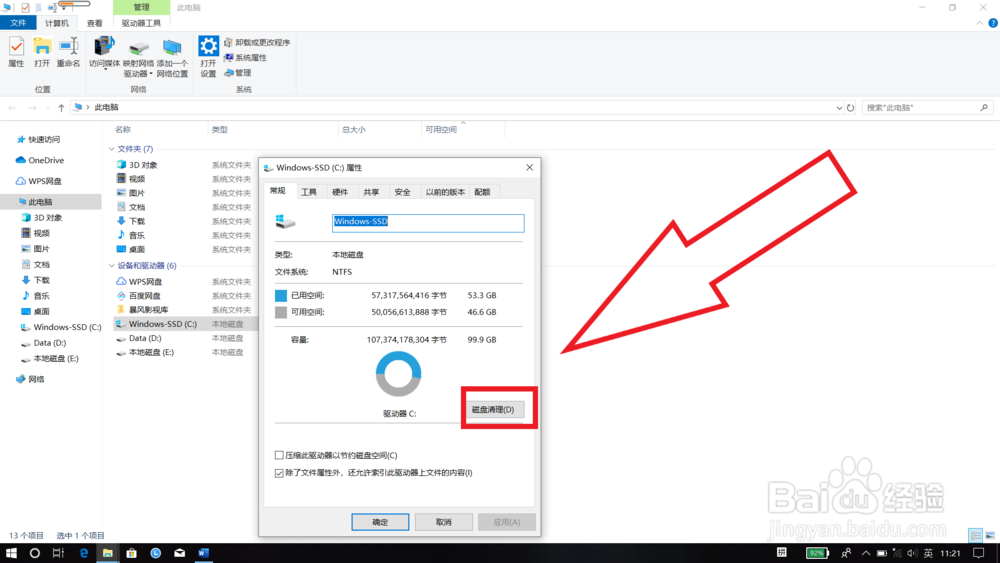Click Apply (应用) in properties dialog
The width and height of the screenshot is (1000, 563).
point(506,522)
